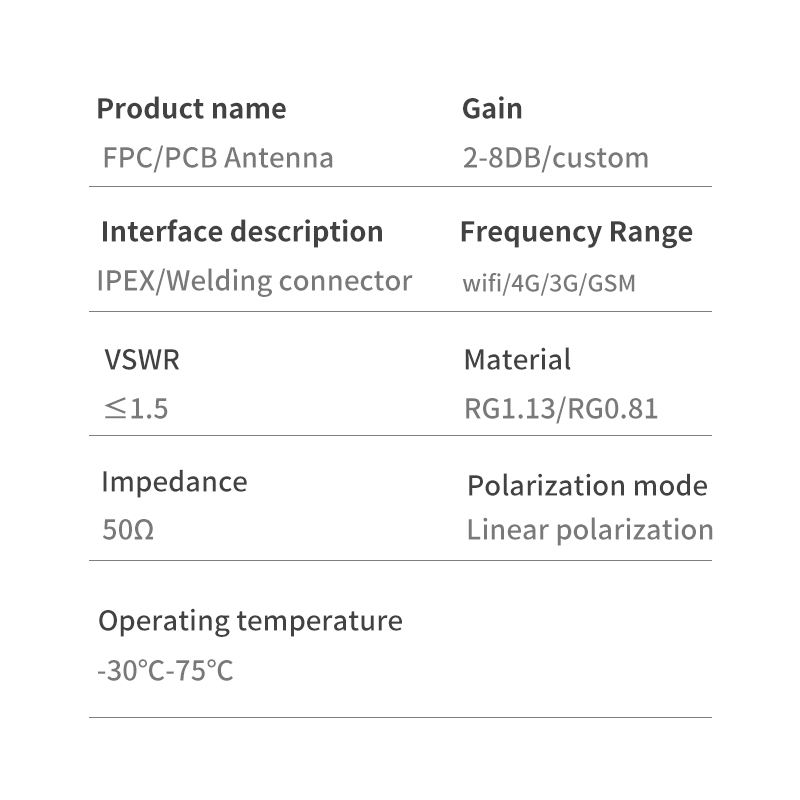800x800 pixels.
Task: Select the "RG1.13/RG0.81" material value
Action: coord(561,408)
